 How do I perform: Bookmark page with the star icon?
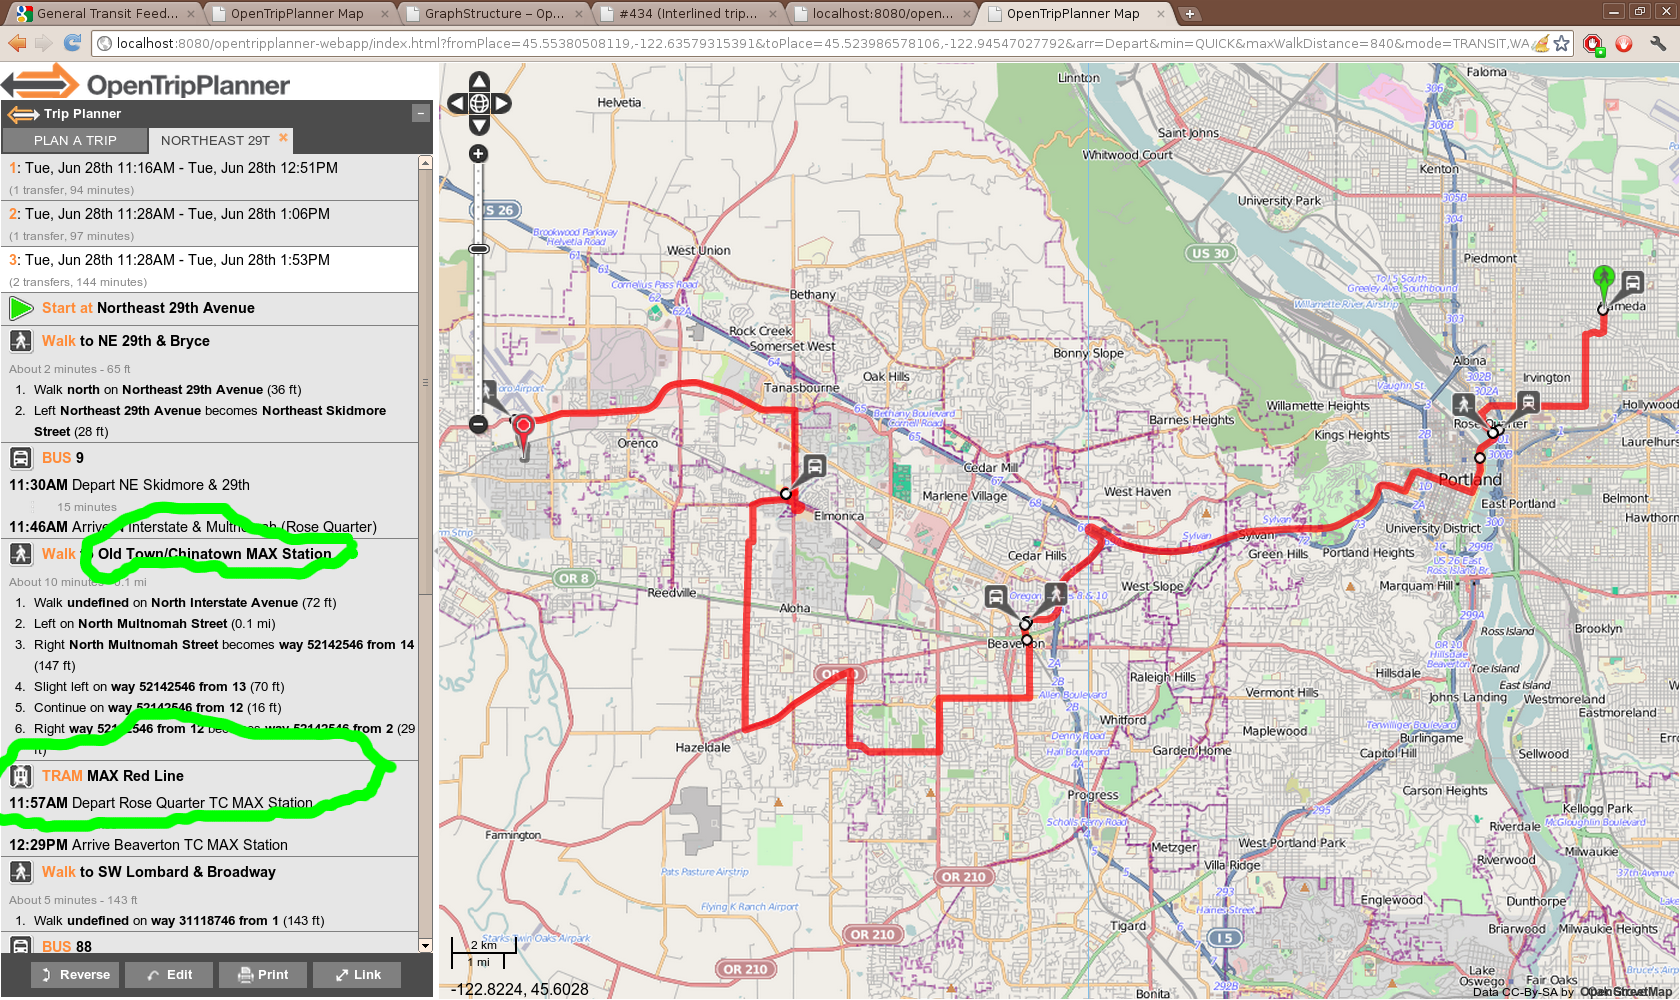click(x=1561, y=43)
